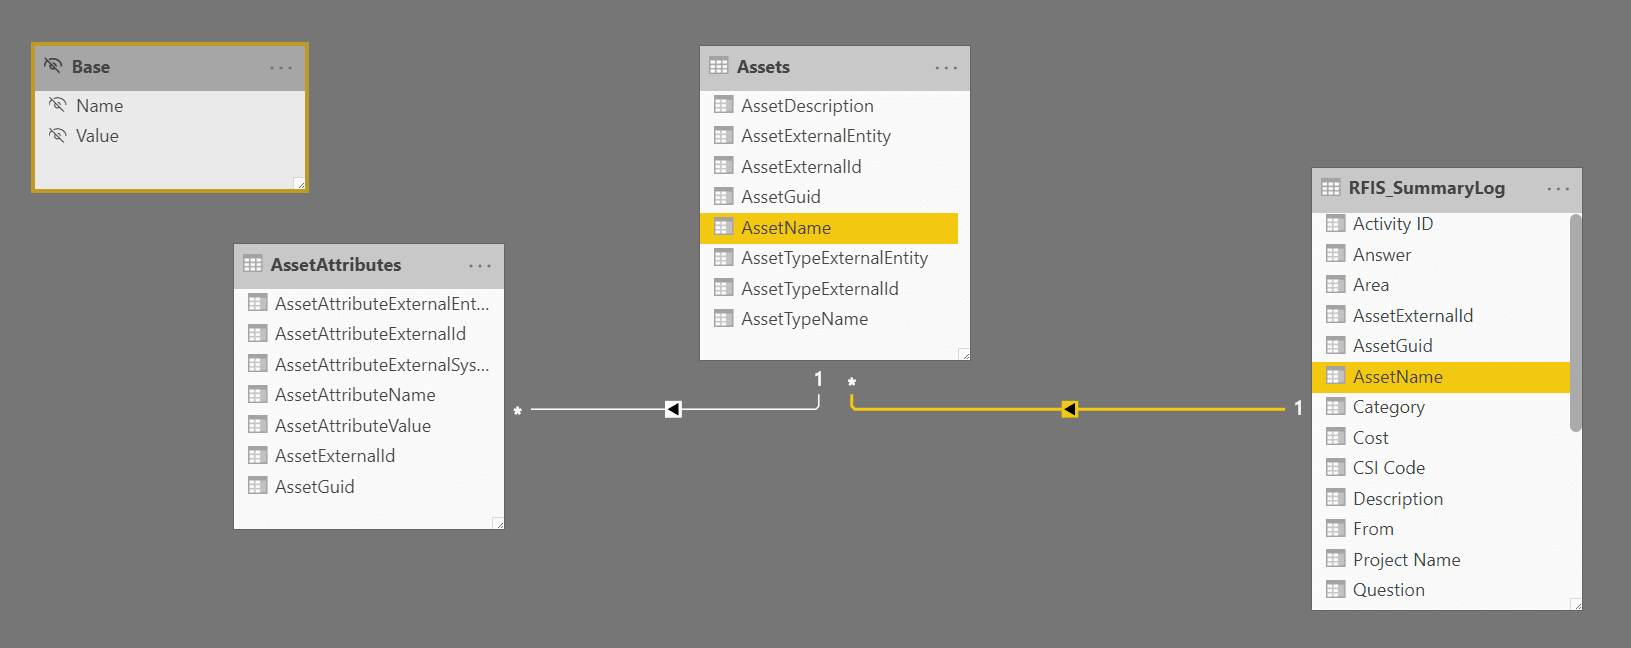Click the column icon beside AssetAttributeValue

258,425
